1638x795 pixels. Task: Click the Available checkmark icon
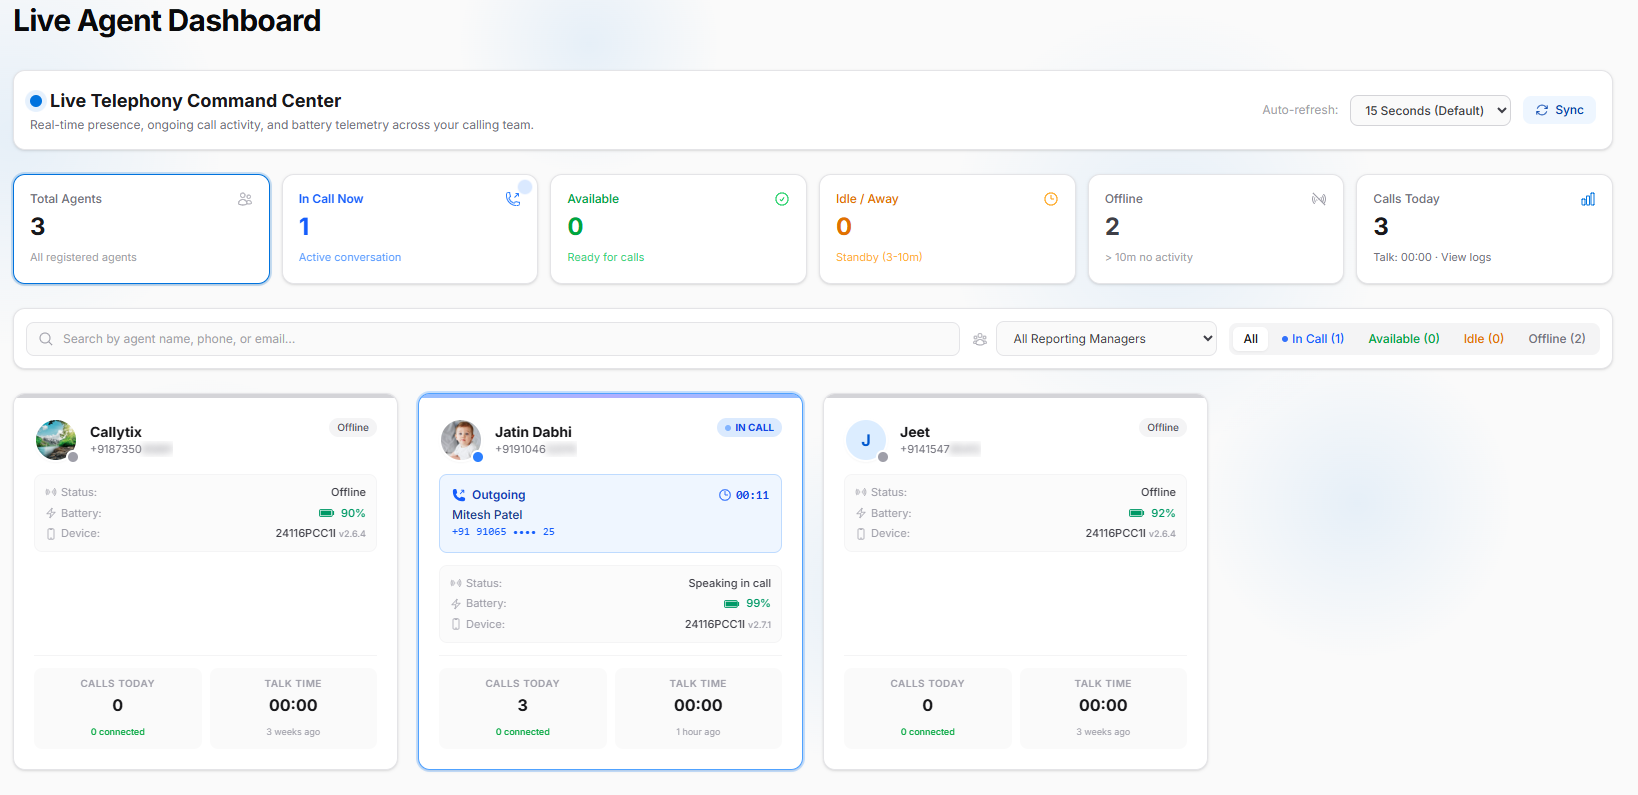(782, 199)
